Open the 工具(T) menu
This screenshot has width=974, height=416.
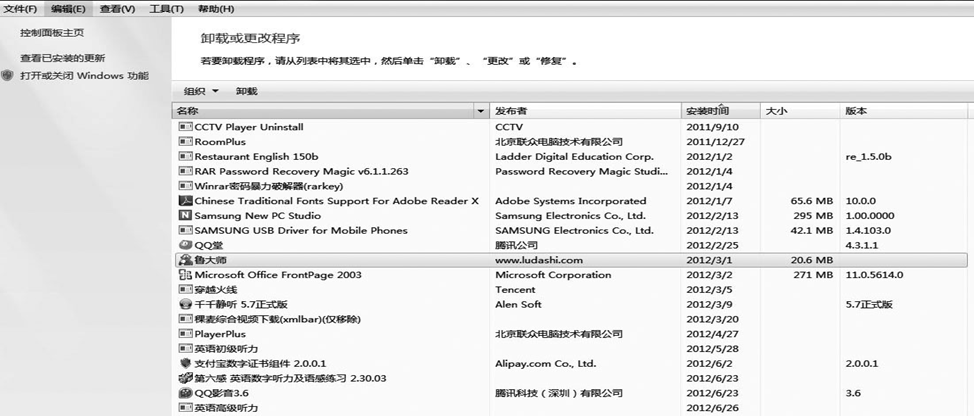(x=166, y=9)
